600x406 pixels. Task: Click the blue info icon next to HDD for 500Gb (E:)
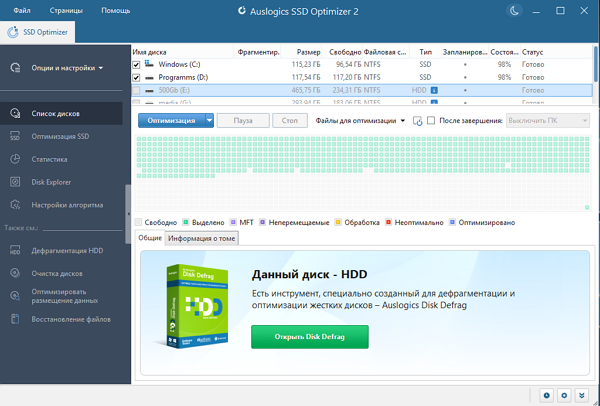click(434, 90)
